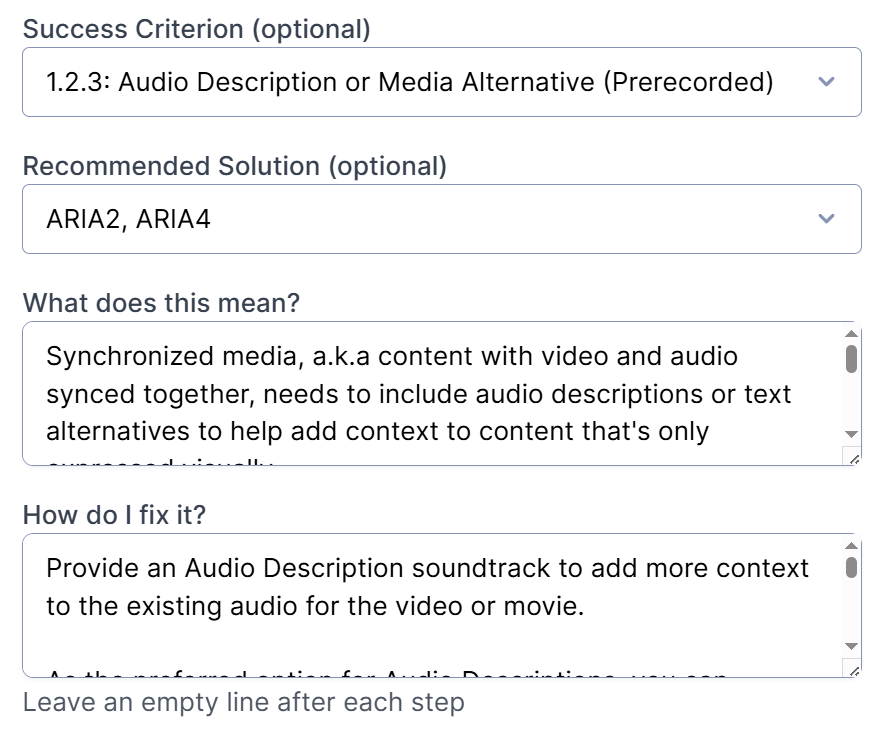Screen dimensions: 890x731
Task: Click the down arrow on second textarea scrollbar
Action: click(x=850, y=646)
